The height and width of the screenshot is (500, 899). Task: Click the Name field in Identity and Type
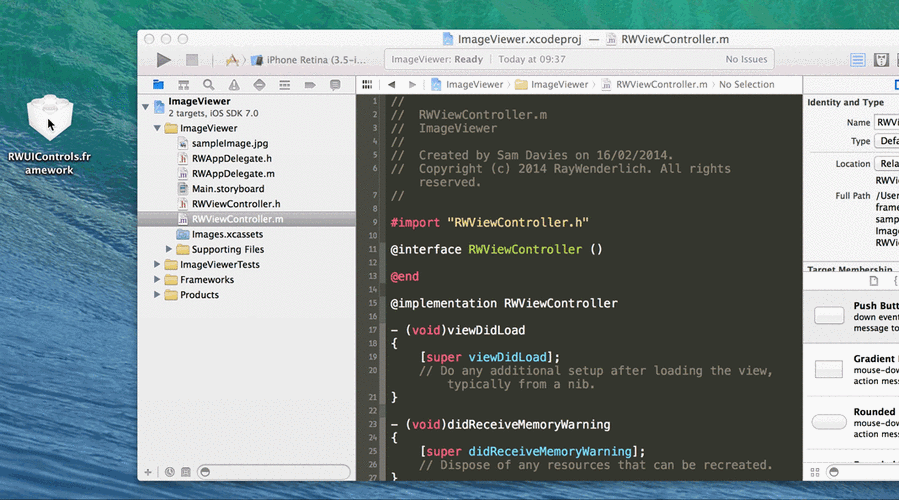[886, 122]
